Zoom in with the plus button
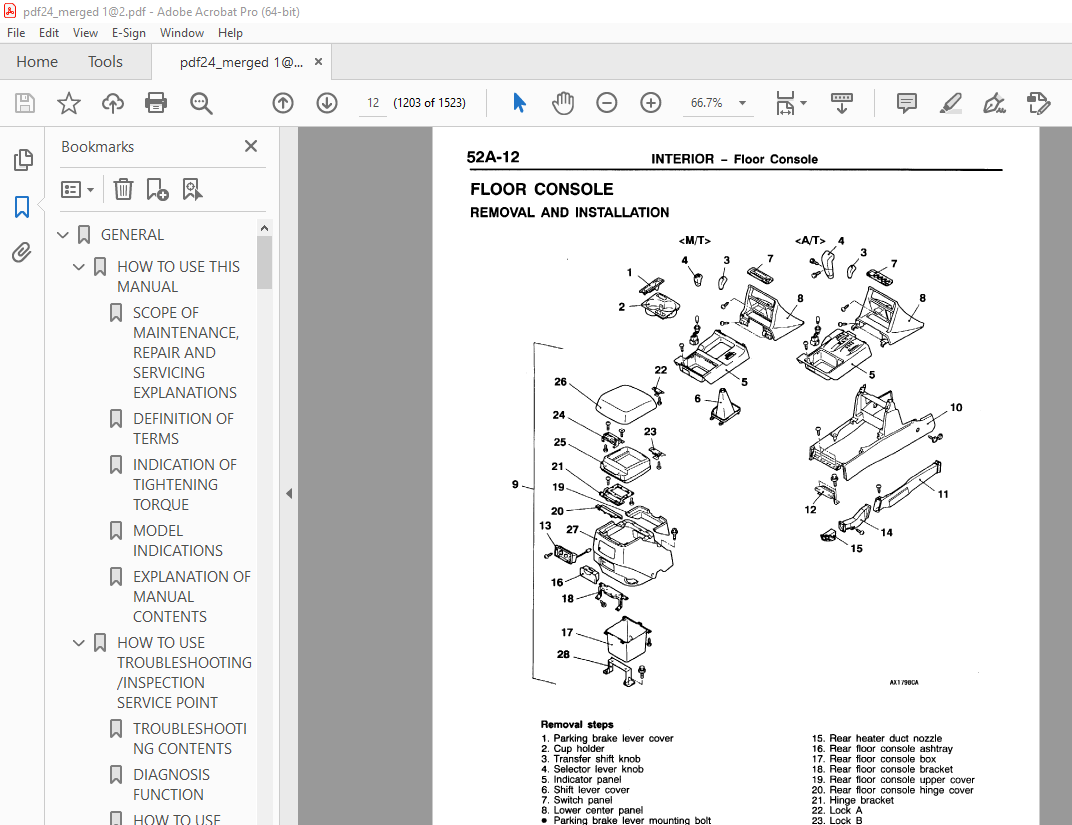Viewport: 1072px width, 825px height. pos(650,103)
